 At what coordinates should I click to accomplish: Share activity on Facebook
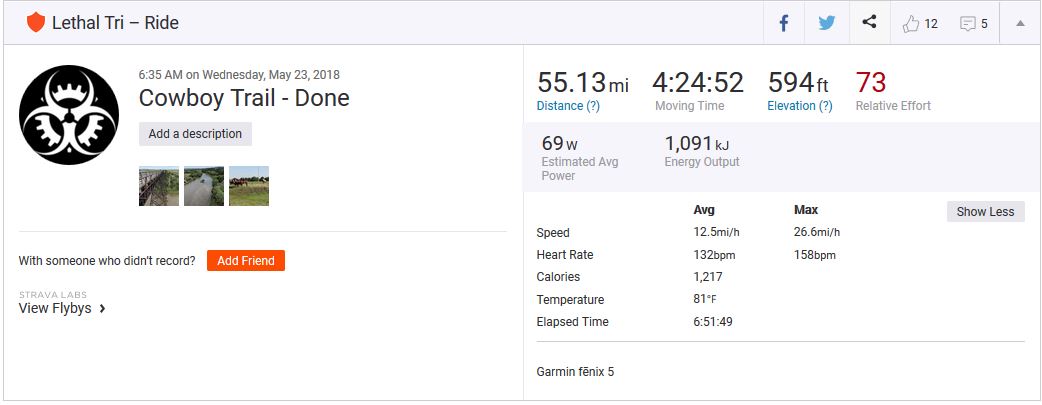tap(784, 23)
